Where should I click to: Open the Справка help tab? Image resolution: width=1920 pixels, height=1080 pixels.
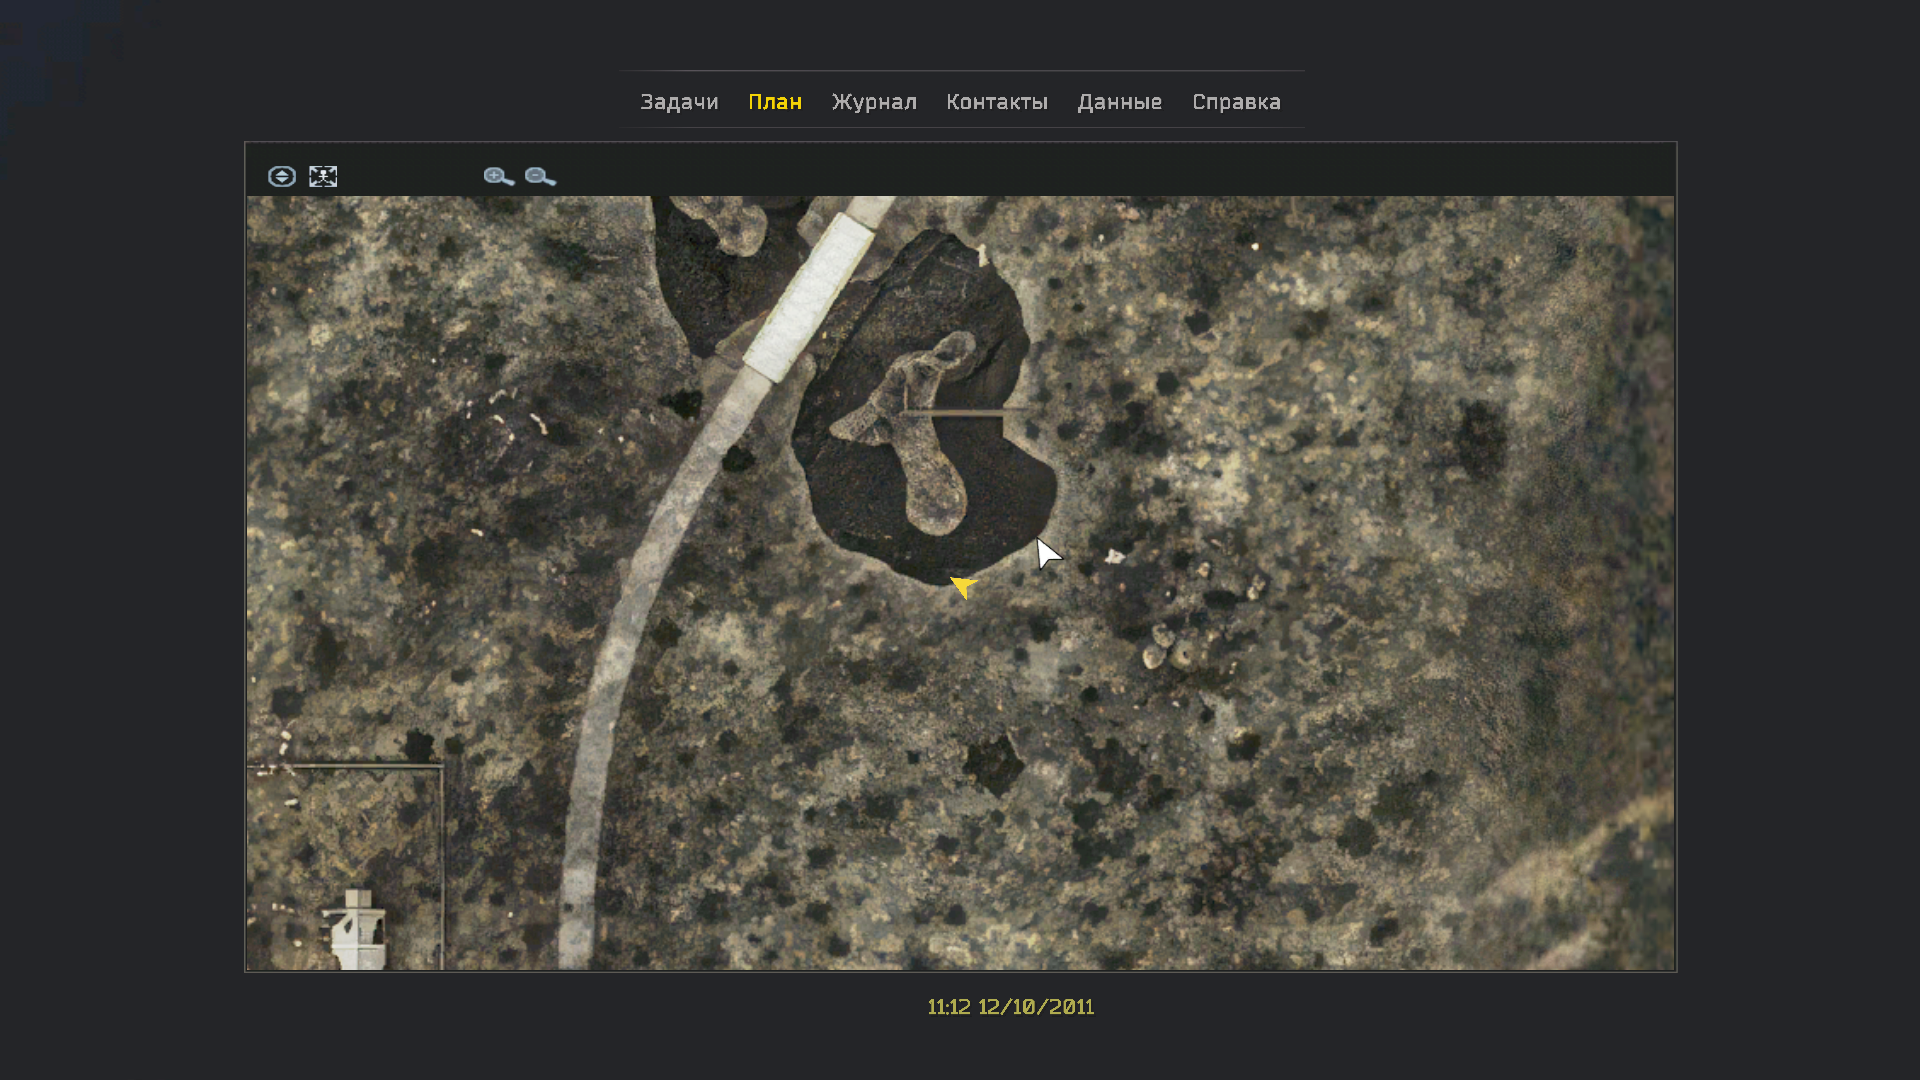1236,102
